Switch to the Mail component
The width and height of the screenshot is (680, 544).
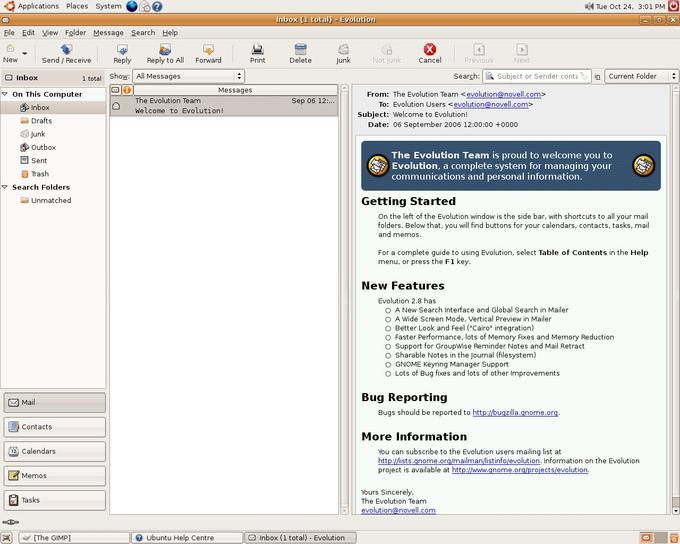pyautogui.click(x=55, y=403)
